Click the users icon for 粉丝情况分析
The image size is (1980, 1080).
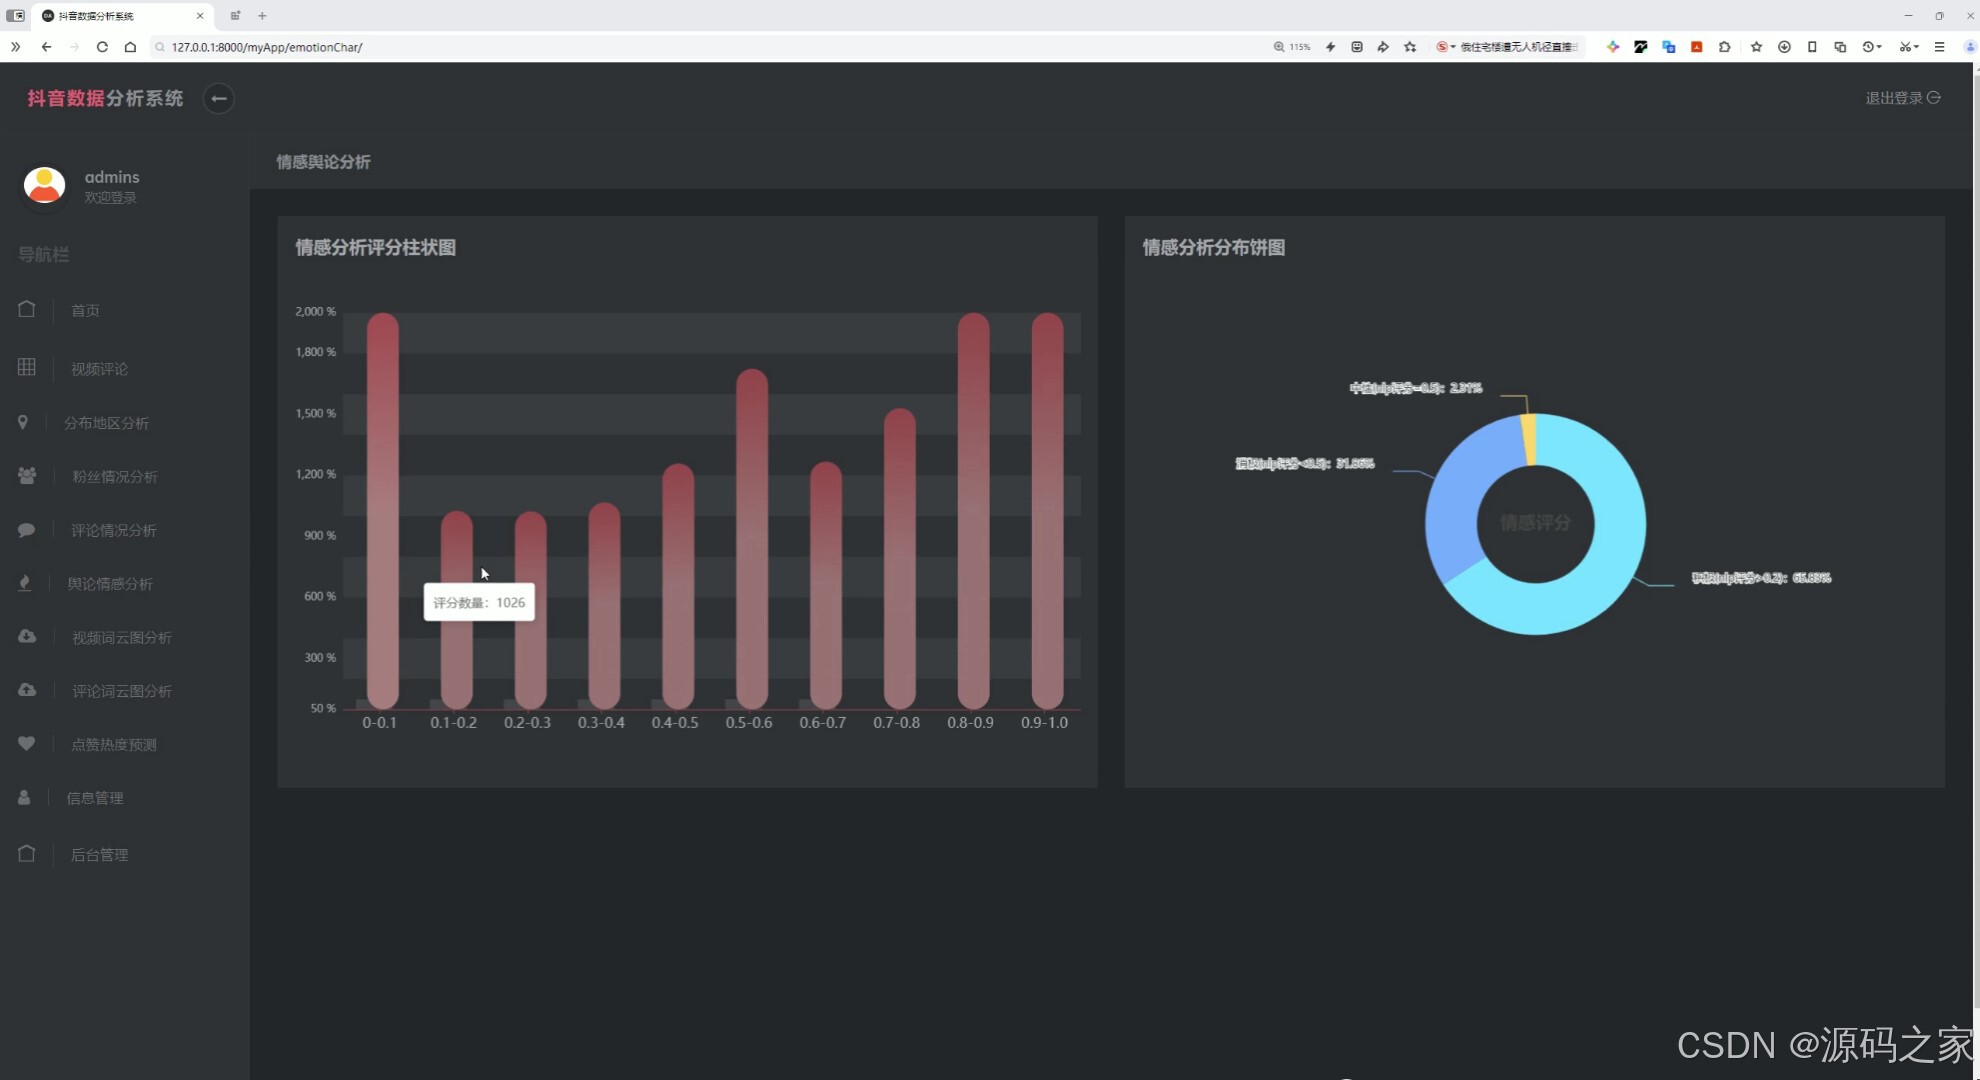pos(27,476)
